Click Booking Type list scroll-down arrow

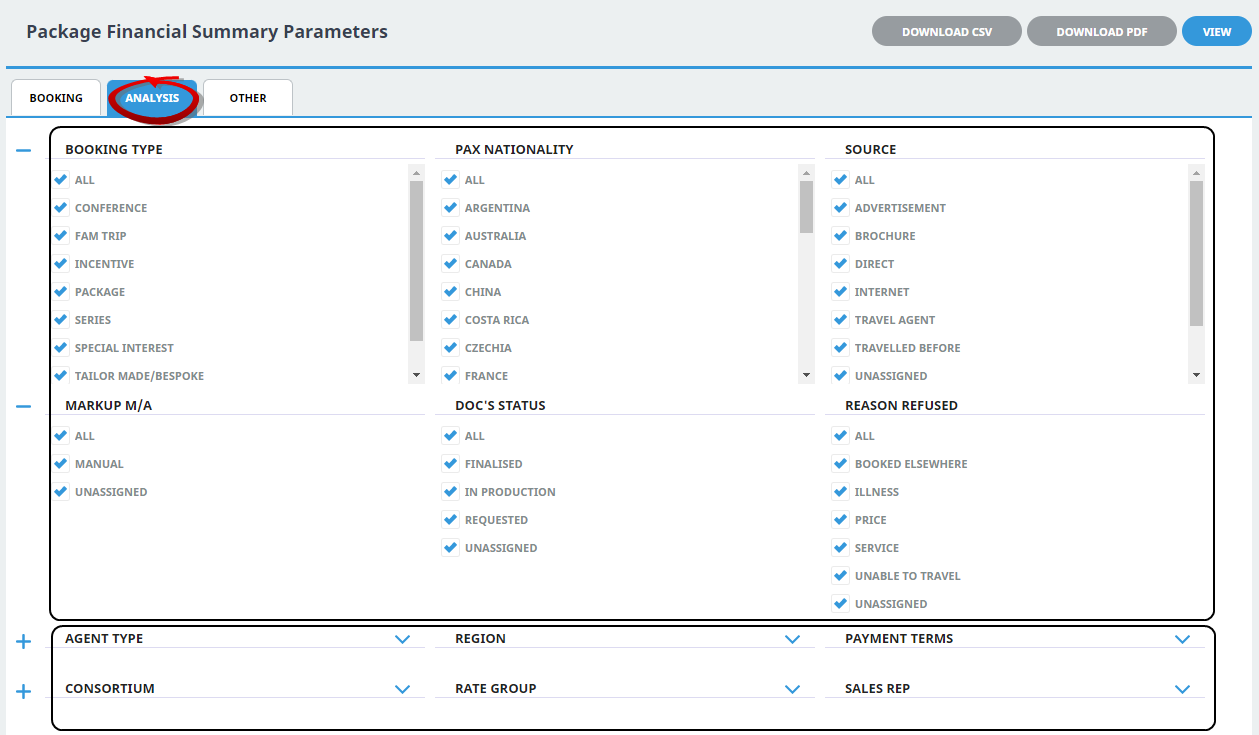(417, 375)
